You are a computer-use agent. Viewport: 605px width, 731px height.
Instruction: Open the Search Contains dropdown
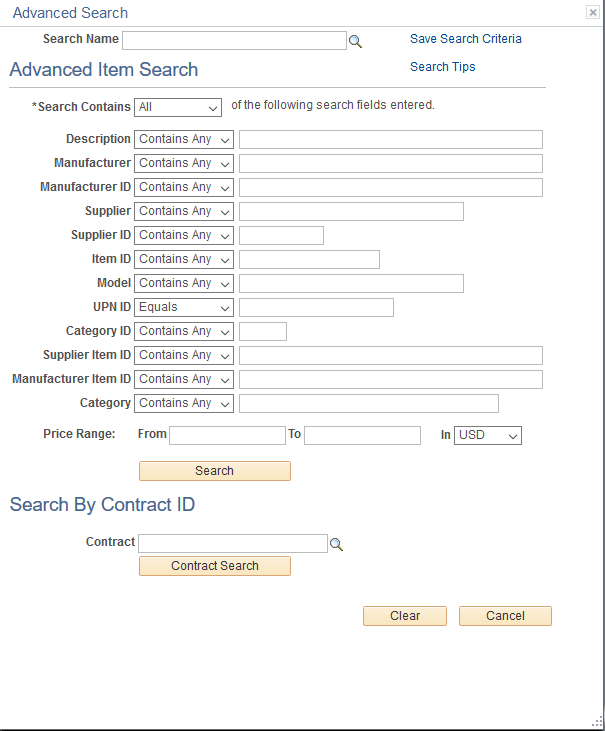(x=178, y=107)
